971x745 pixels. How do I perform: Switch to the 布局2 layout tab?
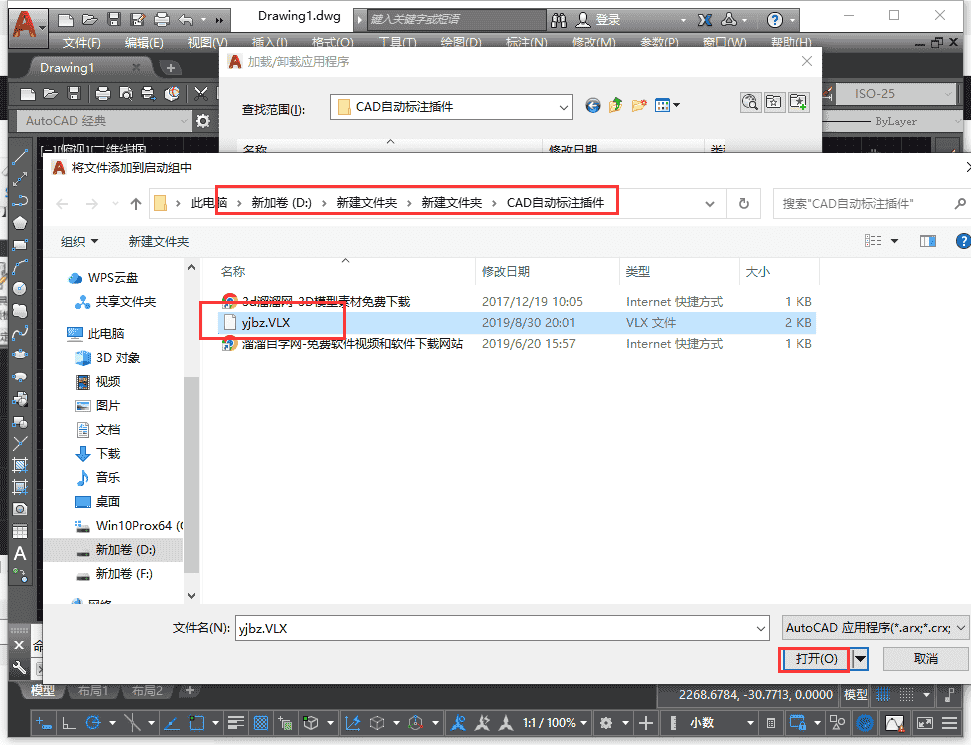coord(147,691)
